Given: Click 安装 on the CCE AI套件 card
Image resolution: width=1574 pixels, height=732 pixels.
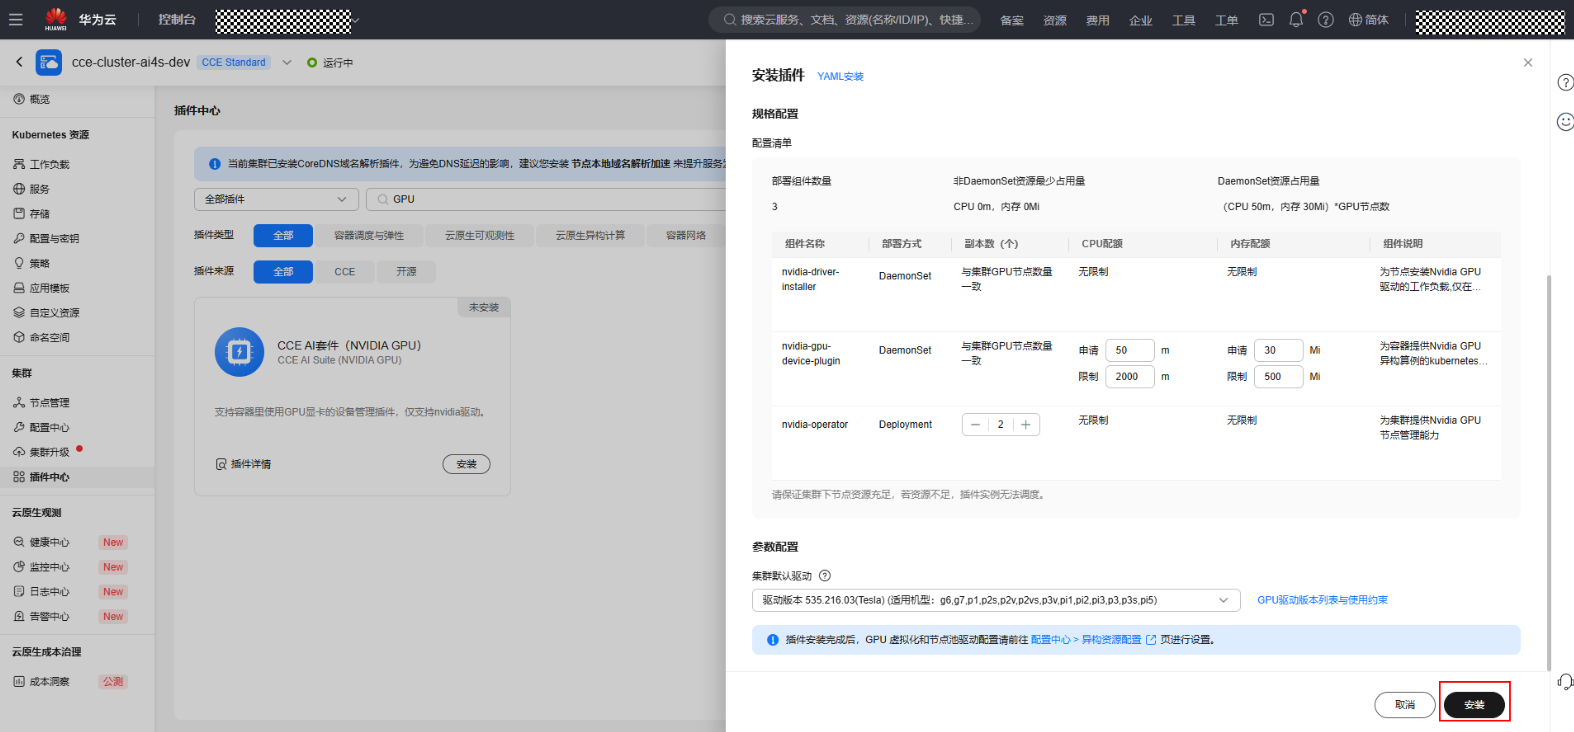Looking at the screenshot, I should click(467, 464).
